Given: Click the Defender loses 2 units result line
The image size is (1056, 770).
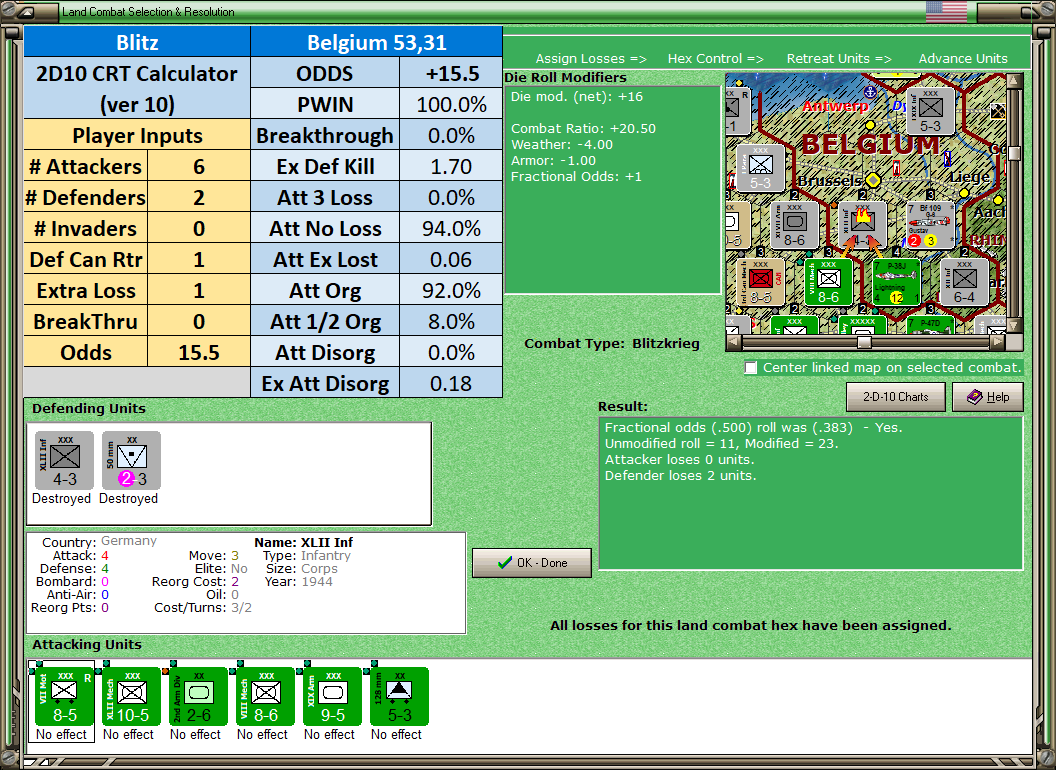Looking at the screenshot, I should click(x=680, y=476).
